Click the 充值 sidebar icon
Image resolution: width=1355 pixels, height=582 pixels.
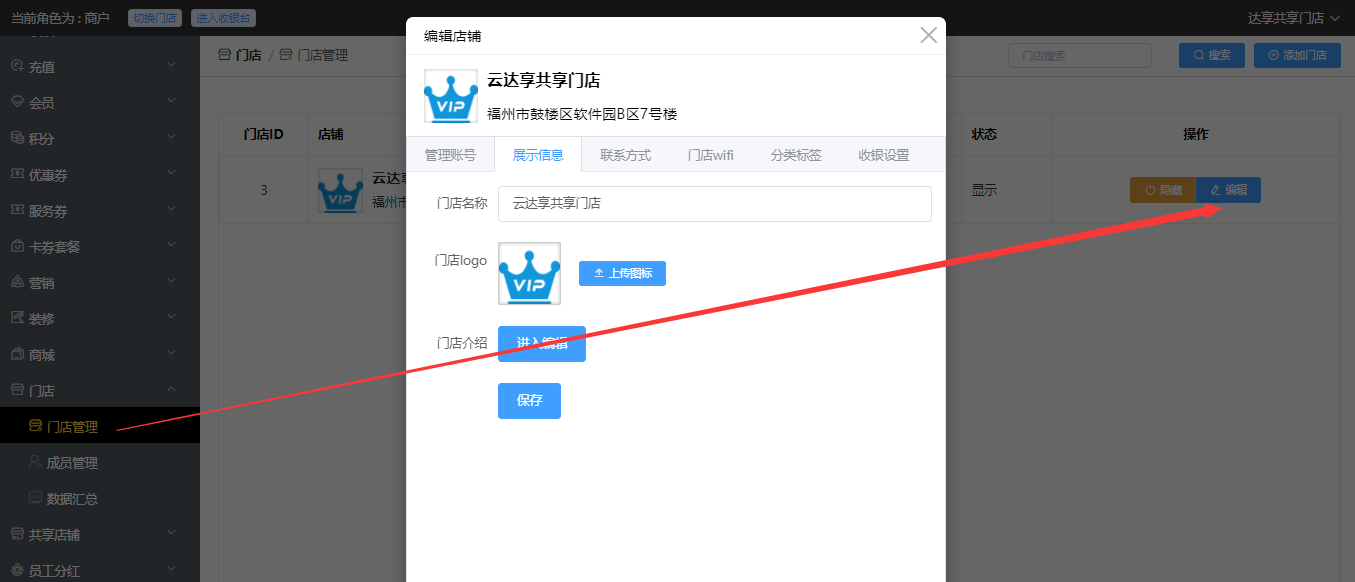tap(16, 66)
